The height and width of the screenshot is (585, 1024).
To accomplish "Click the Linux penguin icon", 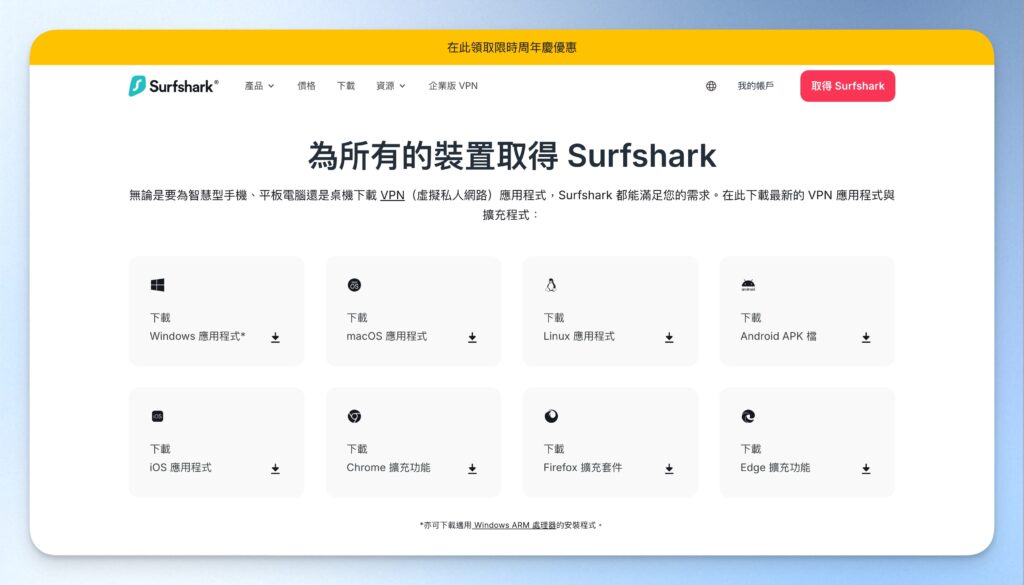I will click(x=551, y=285).
